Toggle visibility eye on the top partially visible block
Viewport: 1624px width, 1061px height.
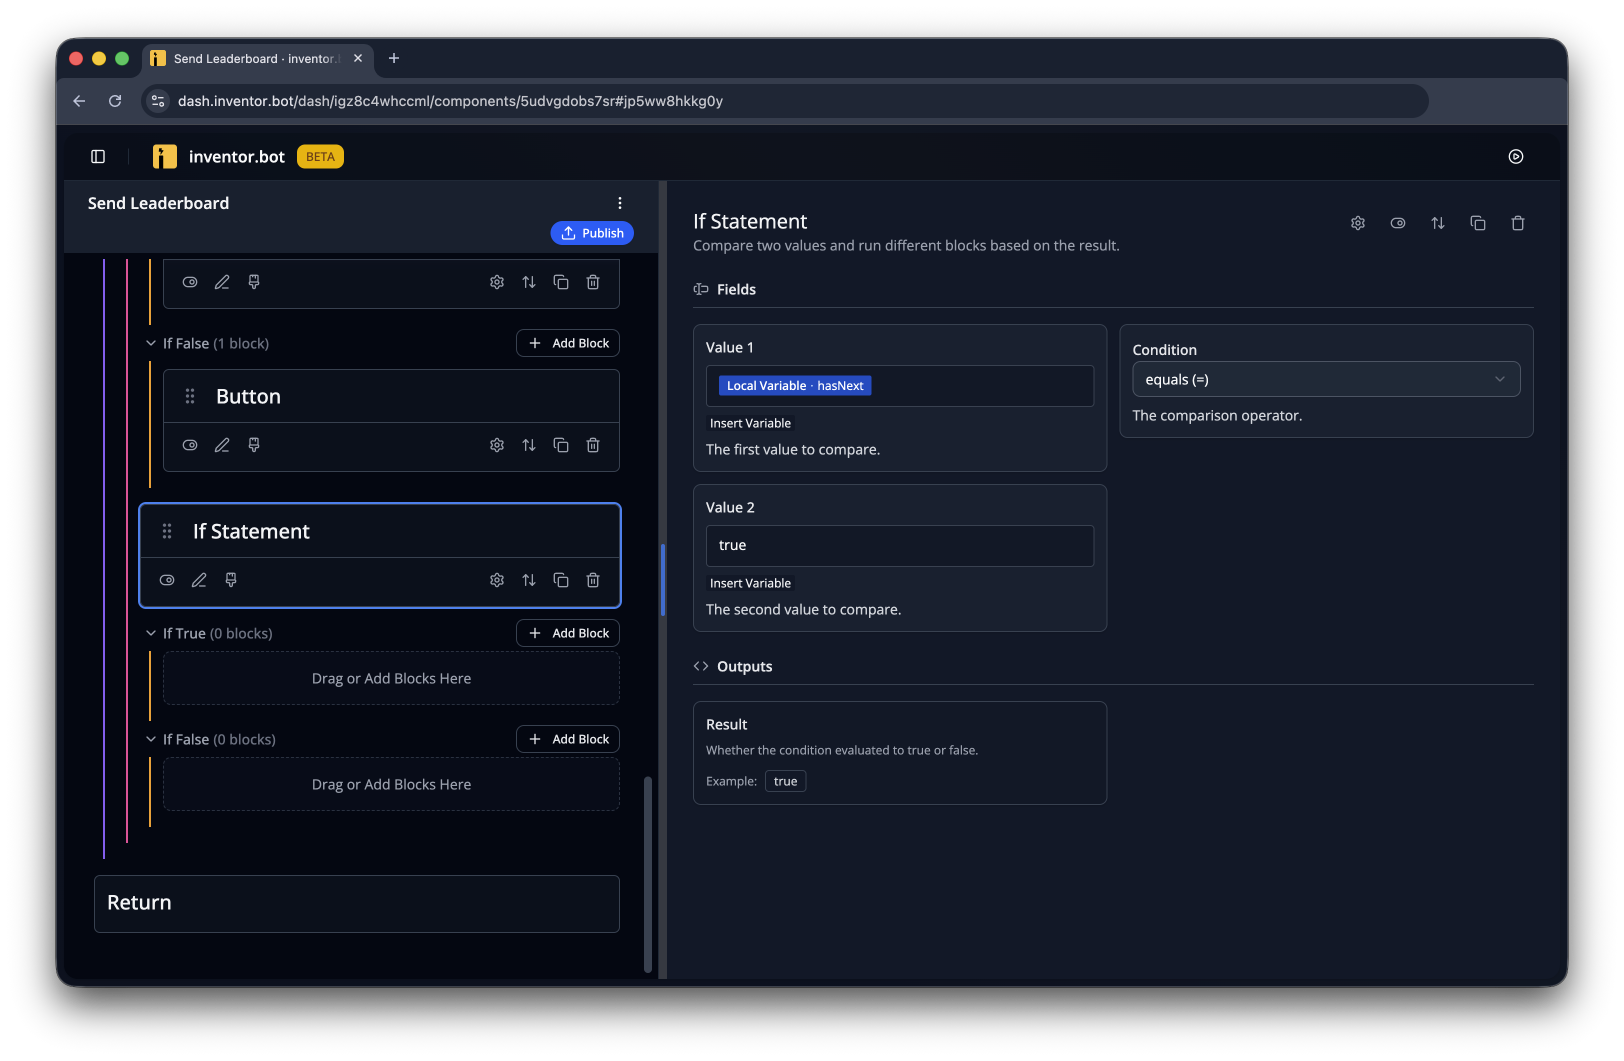click(190, 282)
